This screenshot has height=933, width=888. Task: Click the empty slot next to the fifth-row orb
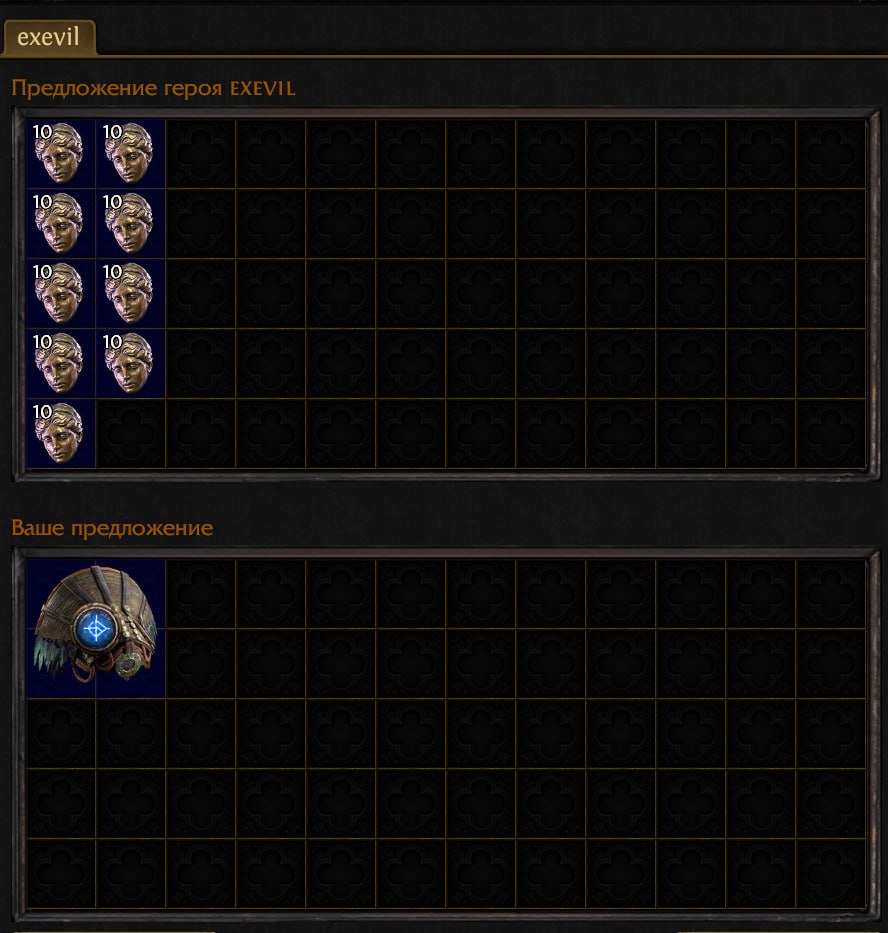click(130, 434)
